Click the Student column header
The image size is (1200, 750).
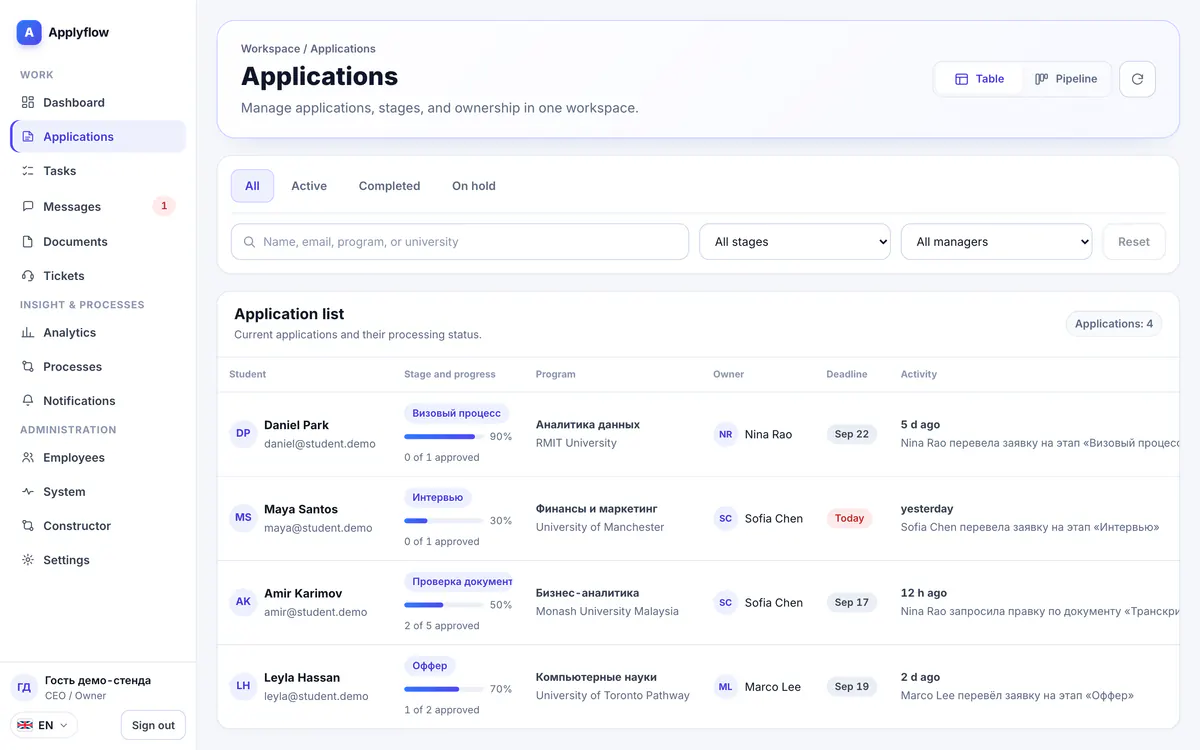coord(248,374)
